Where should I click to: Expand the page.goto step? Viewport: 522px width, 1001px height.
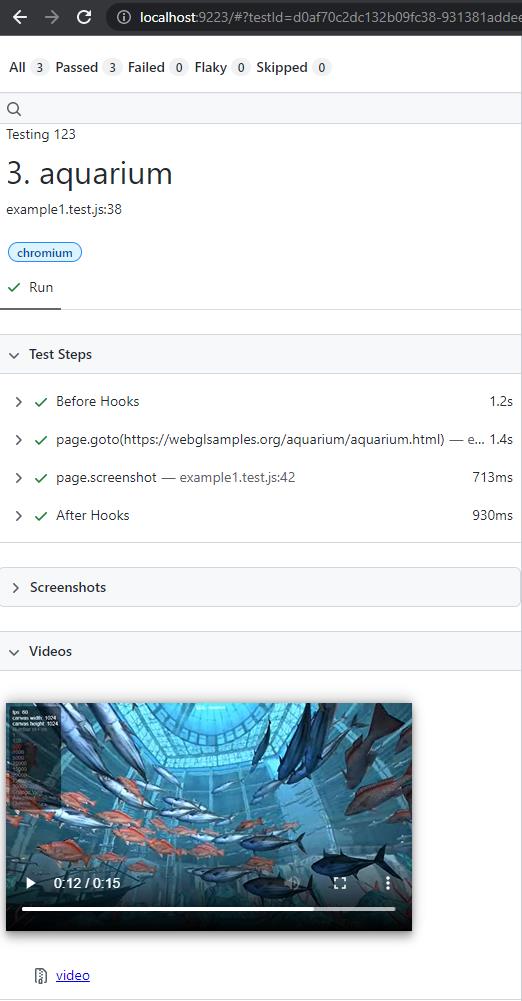19,440
